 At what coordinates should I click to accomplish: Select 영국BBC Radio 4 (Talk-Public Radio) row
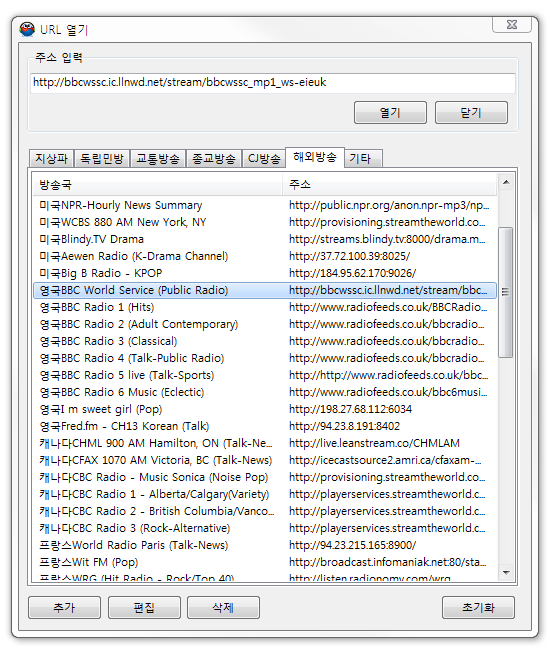pyautogui.click(x=265, y=359)
